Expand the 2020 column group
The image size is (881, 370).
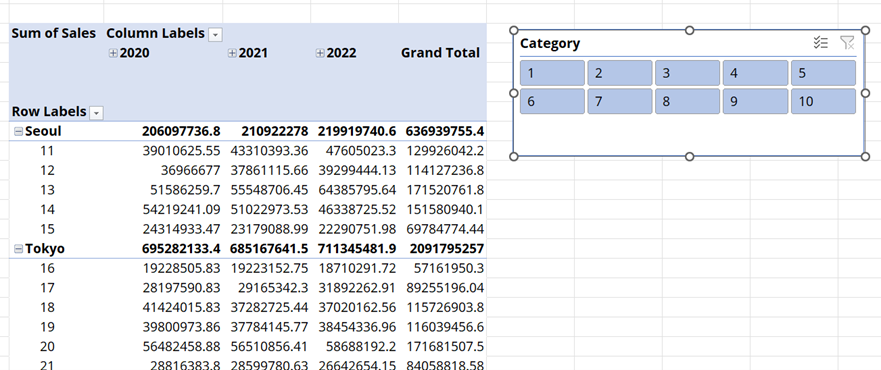coord(113,53)
